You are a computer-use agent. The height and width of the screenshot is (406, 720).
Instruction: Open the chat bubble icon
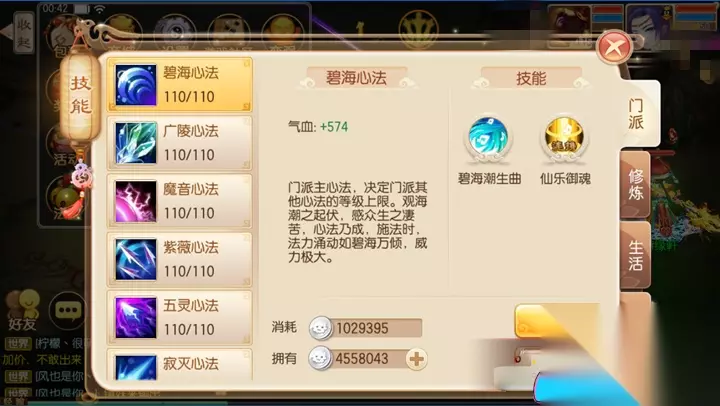(67, 311)
